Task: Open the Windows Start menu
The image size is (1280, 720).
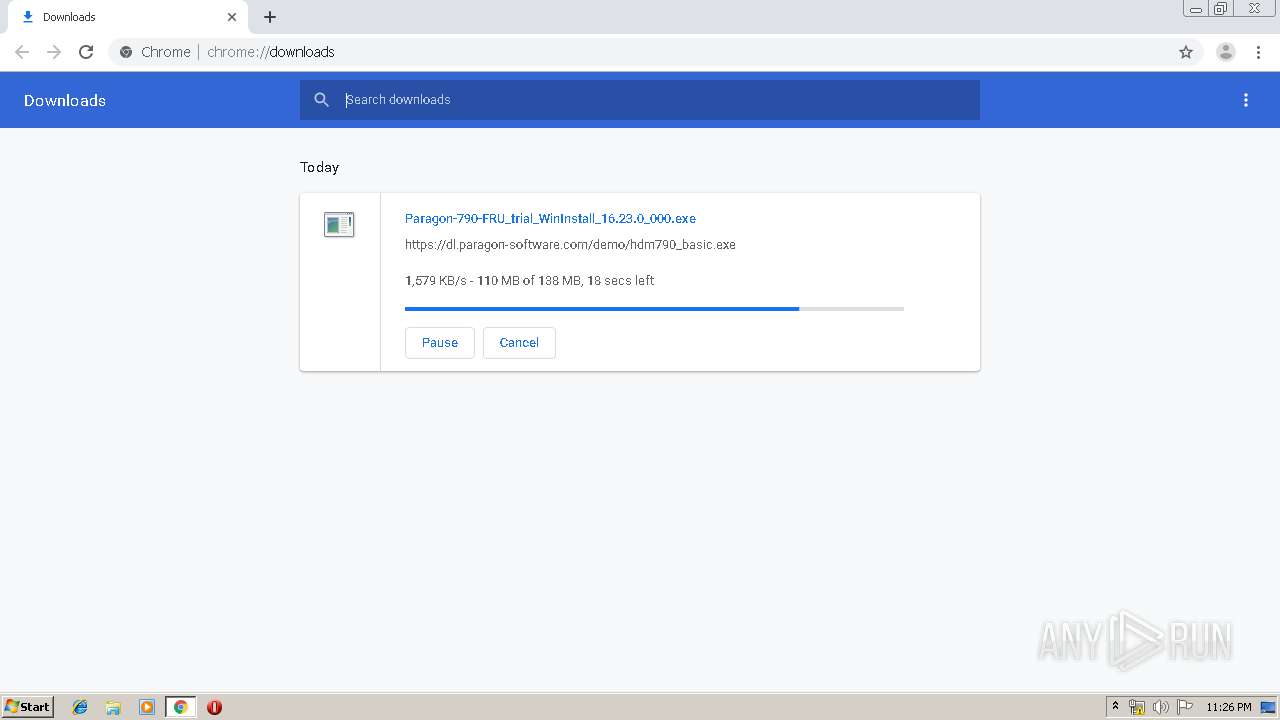Action: (28, 707)
